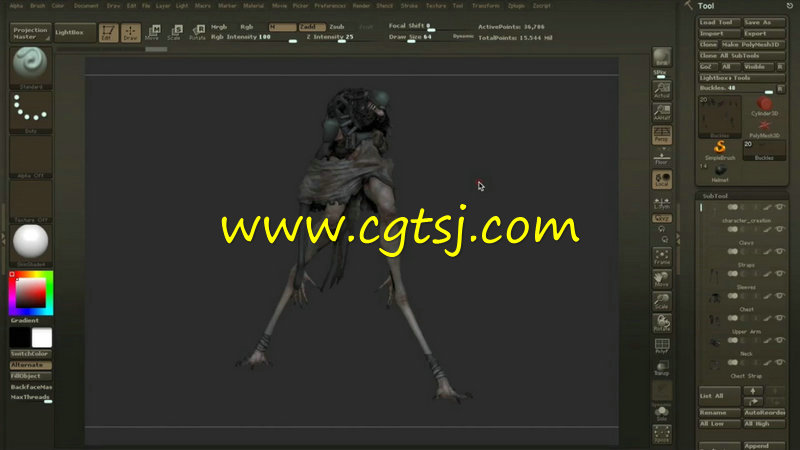Click the Actual size zoom icon
This screenshot has width=800, height=450.
click(662, 90)
